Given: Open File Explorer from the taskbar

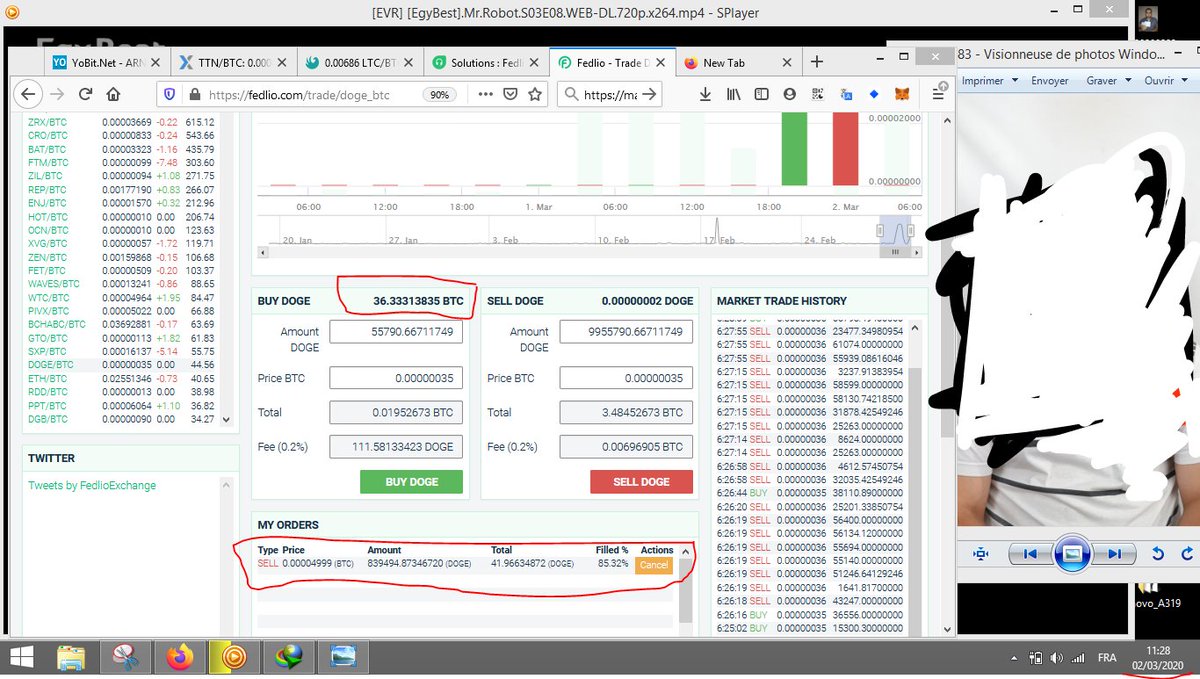Looking at the screenshot, I should click(x=72, y=657).
